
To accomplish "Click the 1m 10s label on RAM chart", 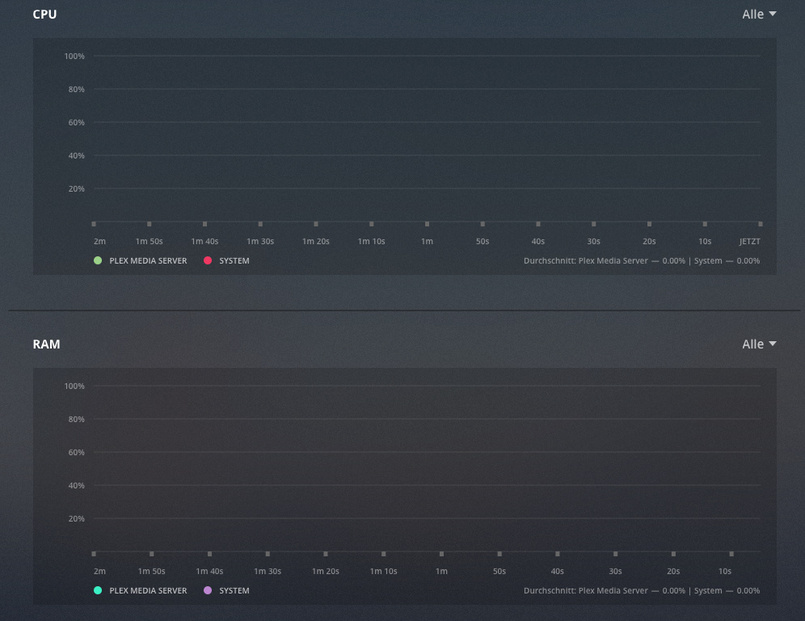I will (x=384, y=571).
